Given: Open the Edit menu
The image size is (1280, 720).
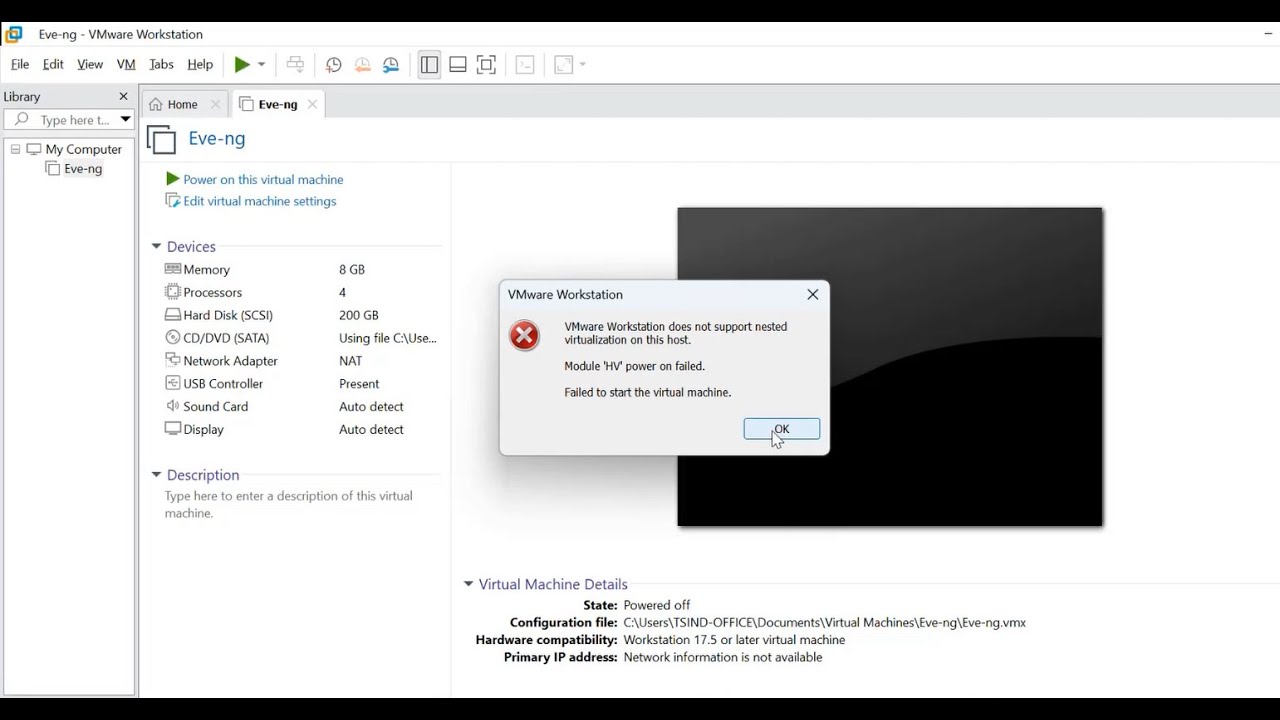Looking at the screenshot, I should [53, 64].
